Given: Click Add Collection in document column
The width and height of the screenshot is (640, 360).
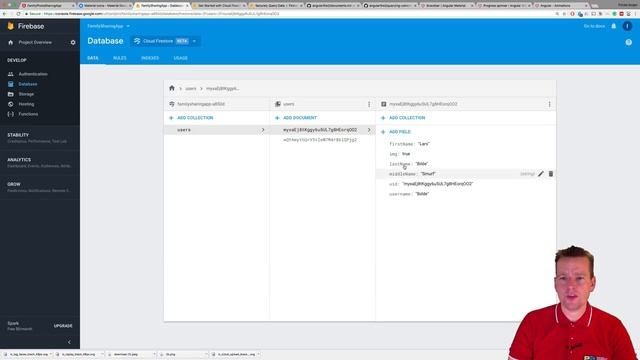Looking at the screenshot, I should [403, 118].
